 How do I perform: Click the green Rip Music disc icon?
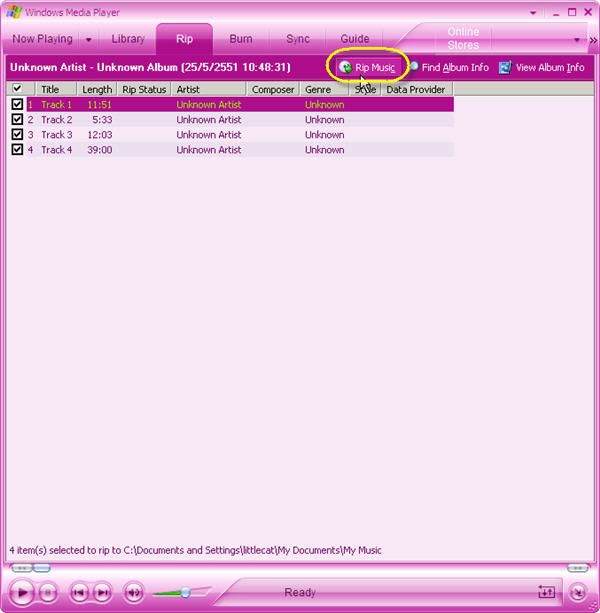[x=345, y=67]
